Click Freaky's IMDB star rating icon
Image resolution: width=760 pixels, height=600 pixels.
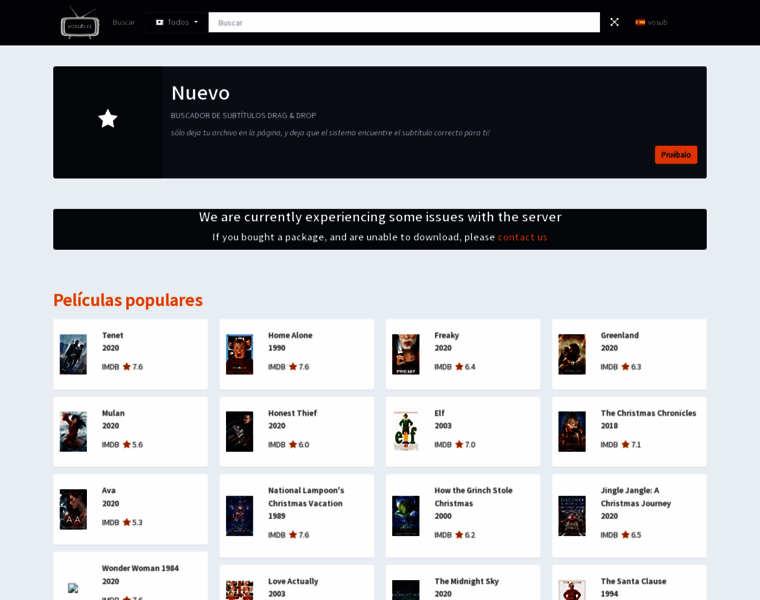point(459,366)
